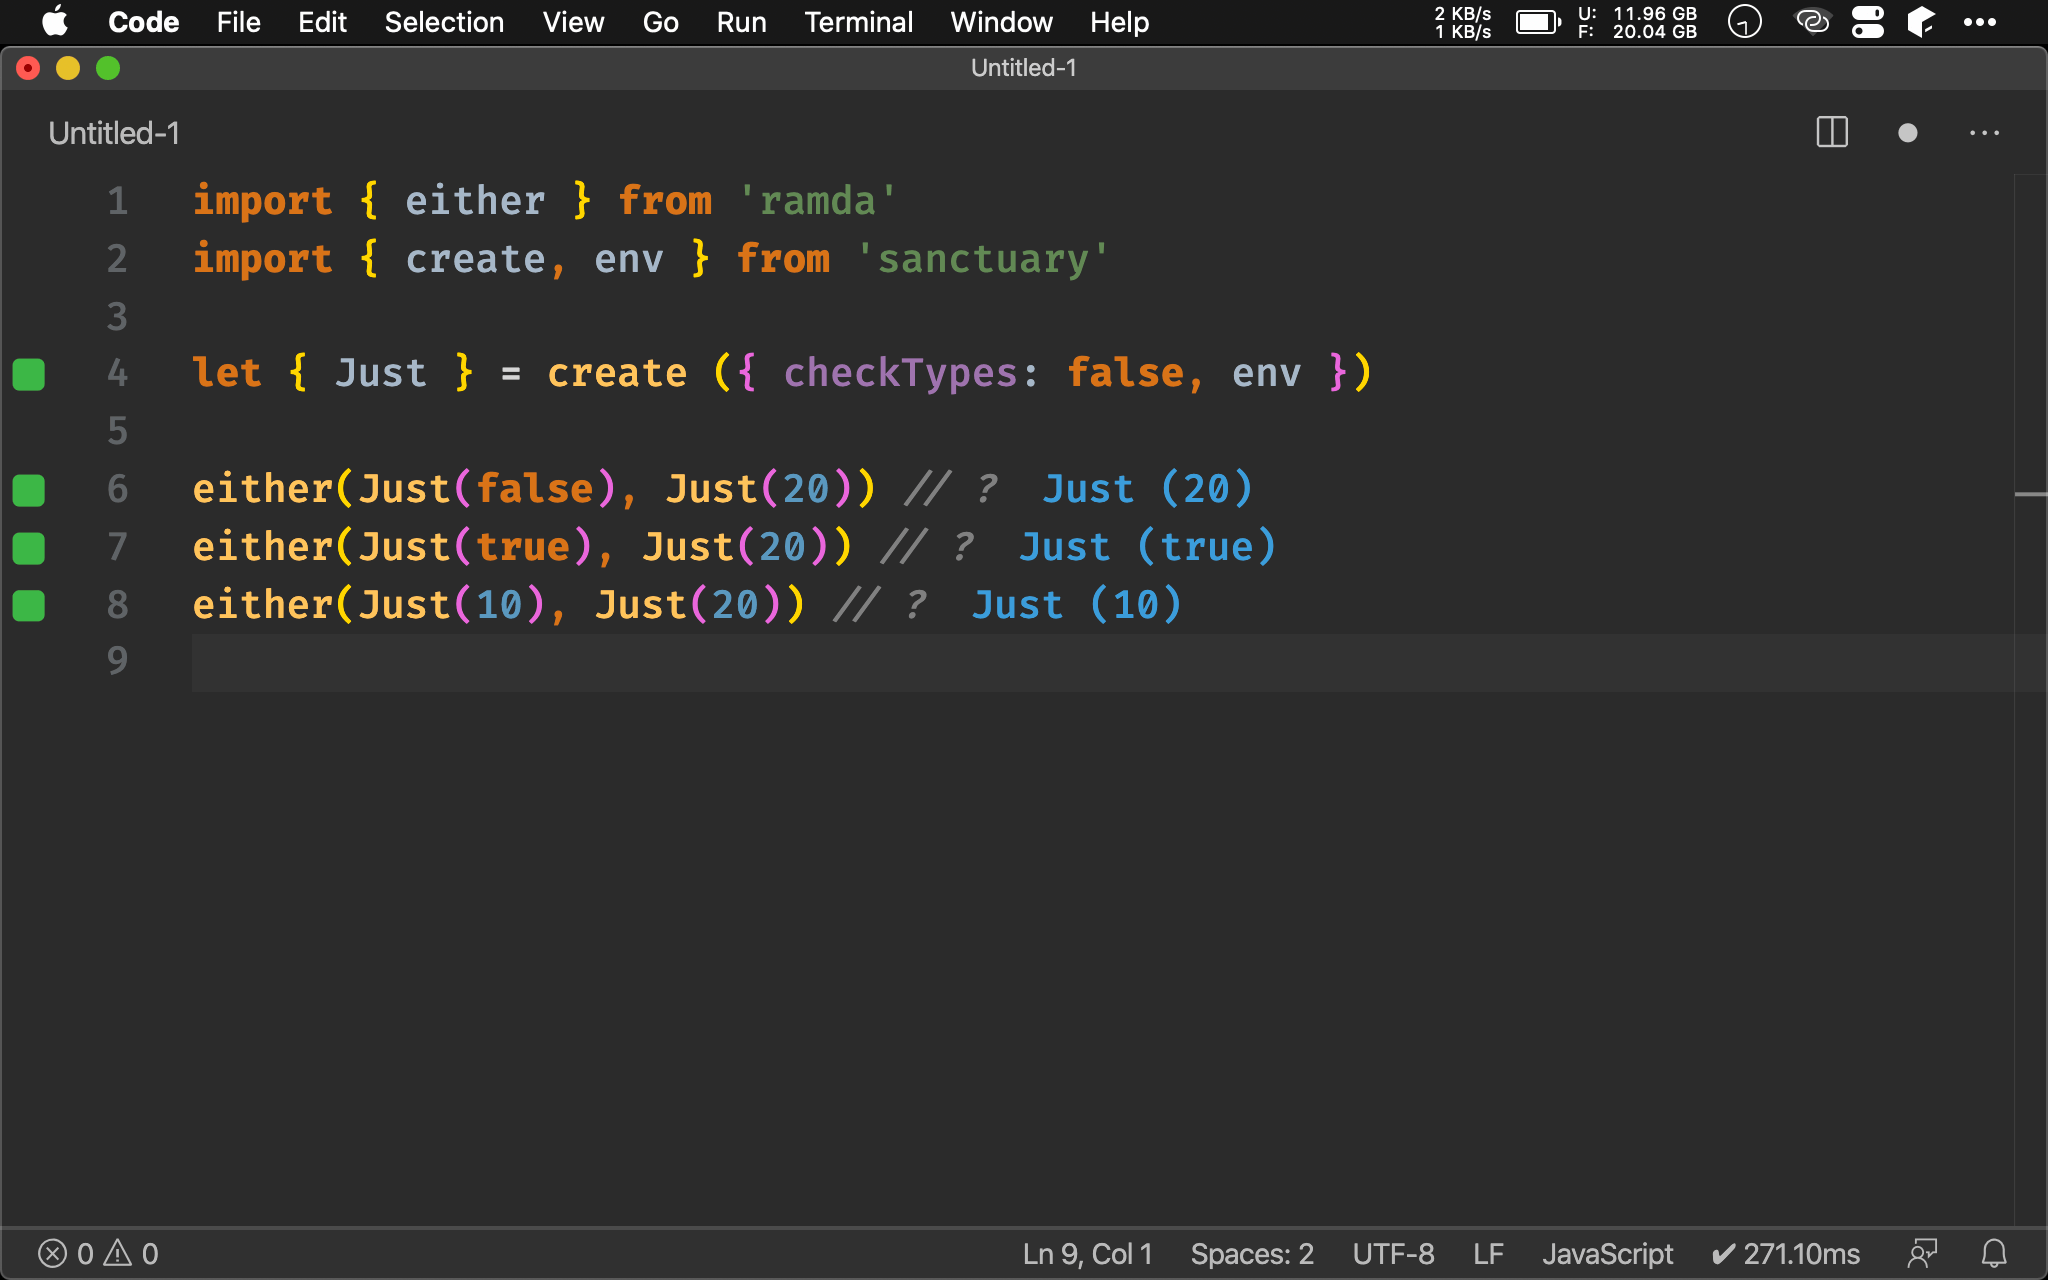2048x1280 pixels.
Task: Select the Untitled-1 editor tab
Action: tap(114, 133)
